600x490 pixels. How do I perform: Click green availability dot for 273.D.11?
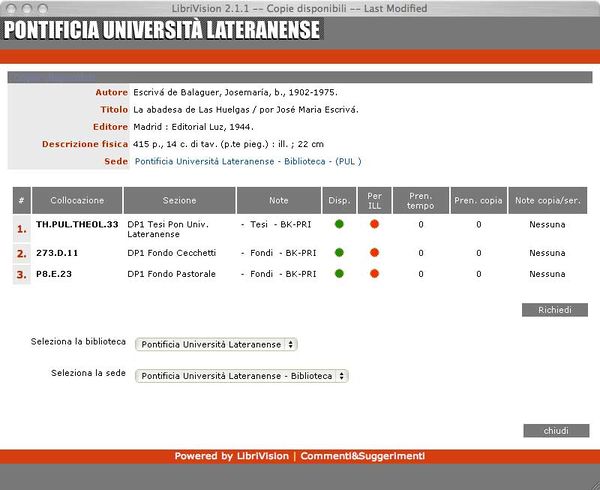339,253
